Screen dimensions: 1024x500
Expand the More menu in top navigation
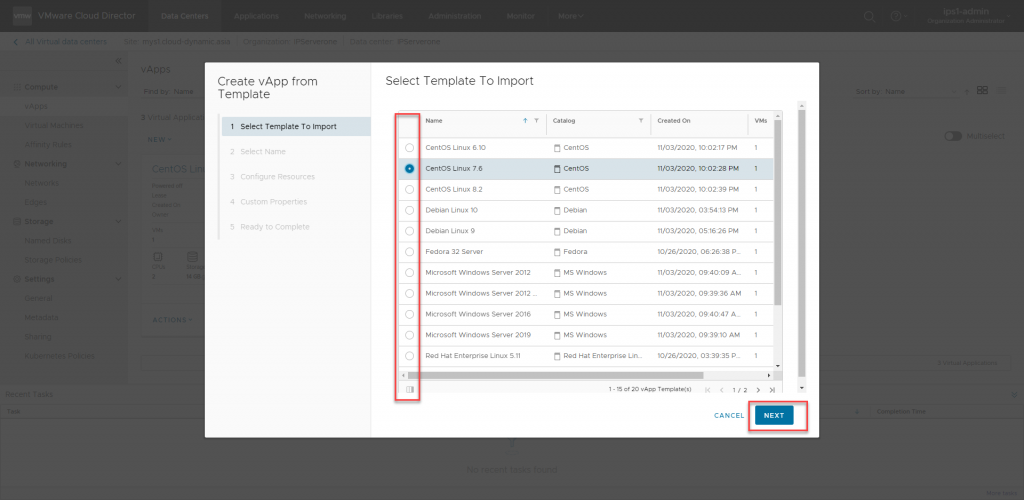571,16
